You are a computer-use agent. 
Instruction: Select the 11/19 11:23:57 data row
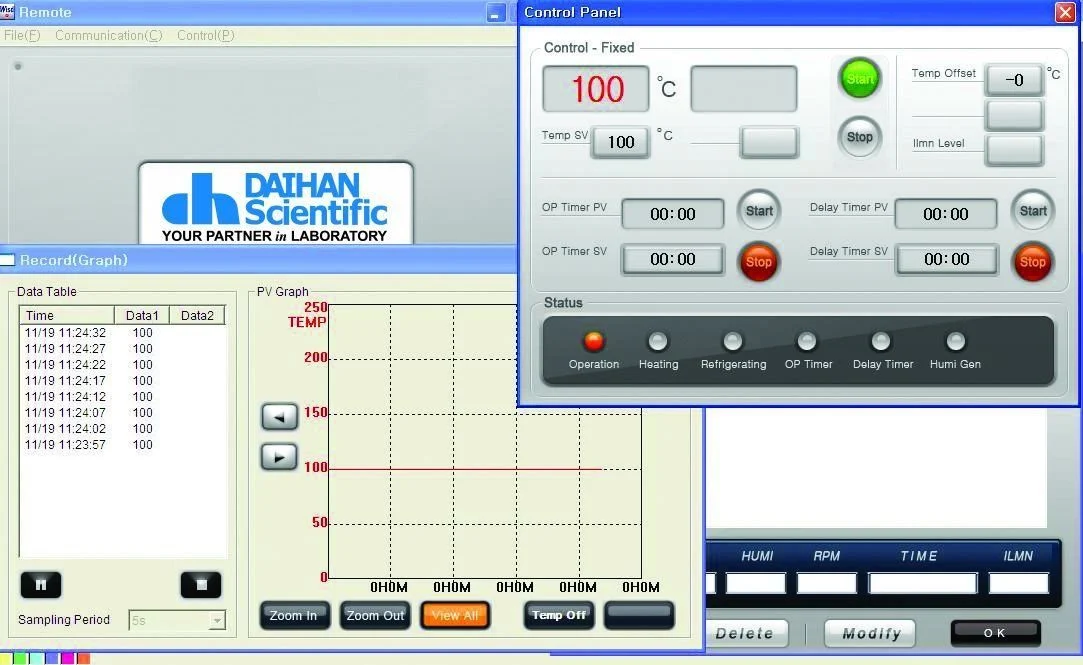[x=122, y=445]
